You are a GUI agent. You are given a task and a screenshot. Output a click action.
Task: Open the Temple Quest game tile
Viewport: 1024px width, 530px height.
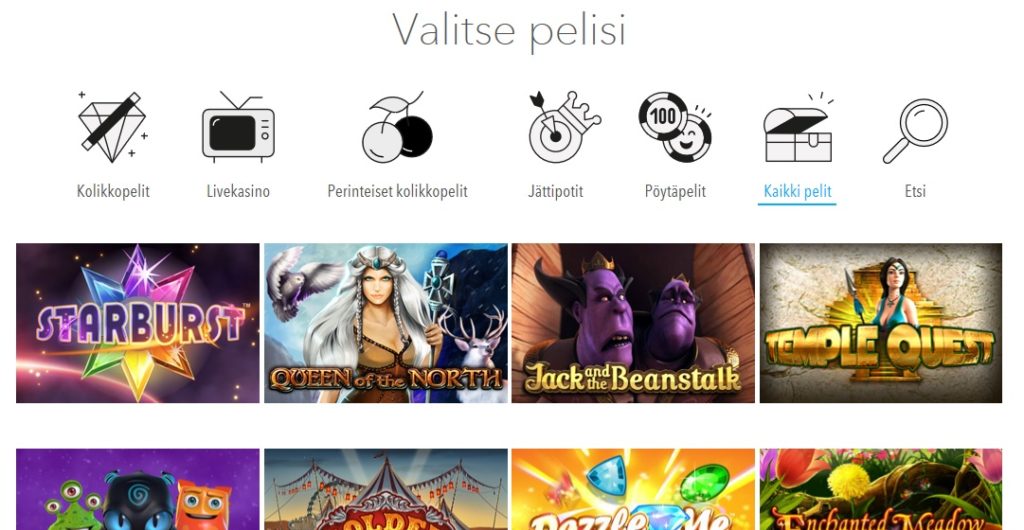point(881,323)
